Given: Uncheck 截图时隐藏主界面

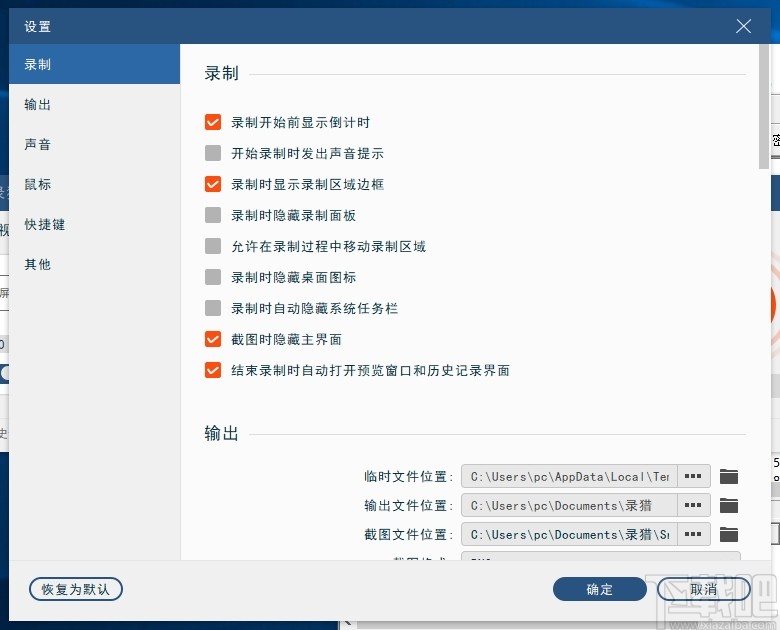Looking at the screenshot, I should 213,339.
